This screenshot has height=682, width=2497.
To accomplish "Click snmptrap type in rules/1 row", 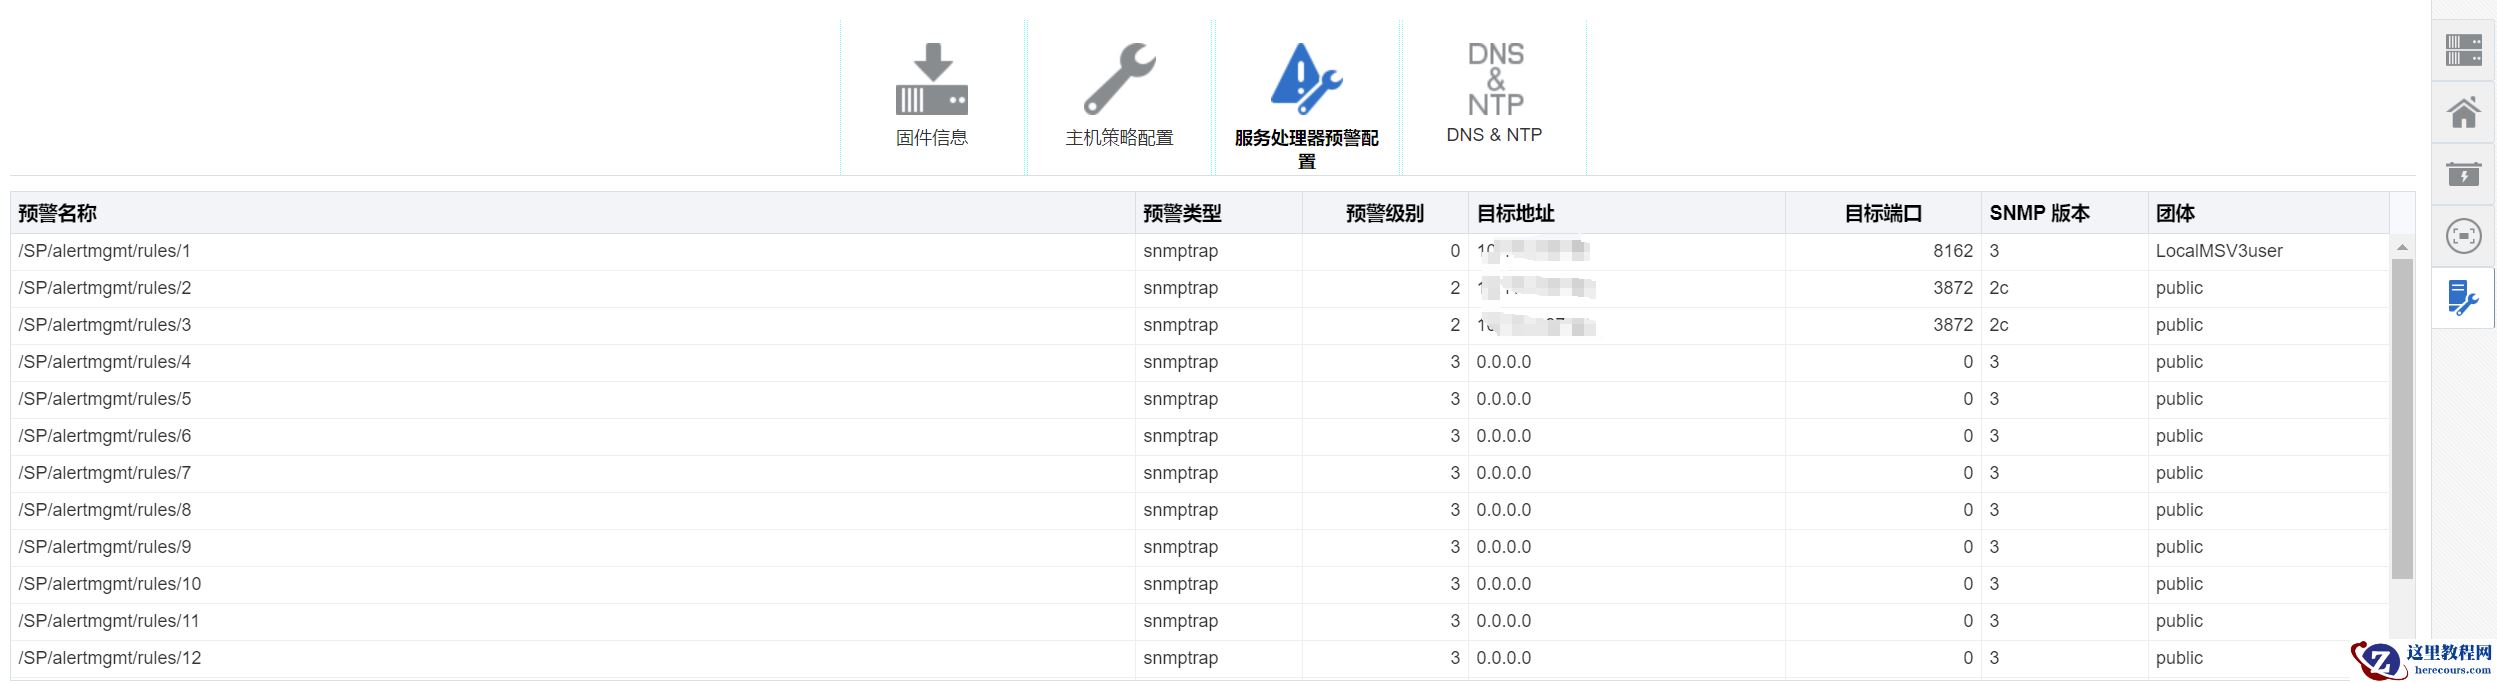I will (x=1180, y=251).
